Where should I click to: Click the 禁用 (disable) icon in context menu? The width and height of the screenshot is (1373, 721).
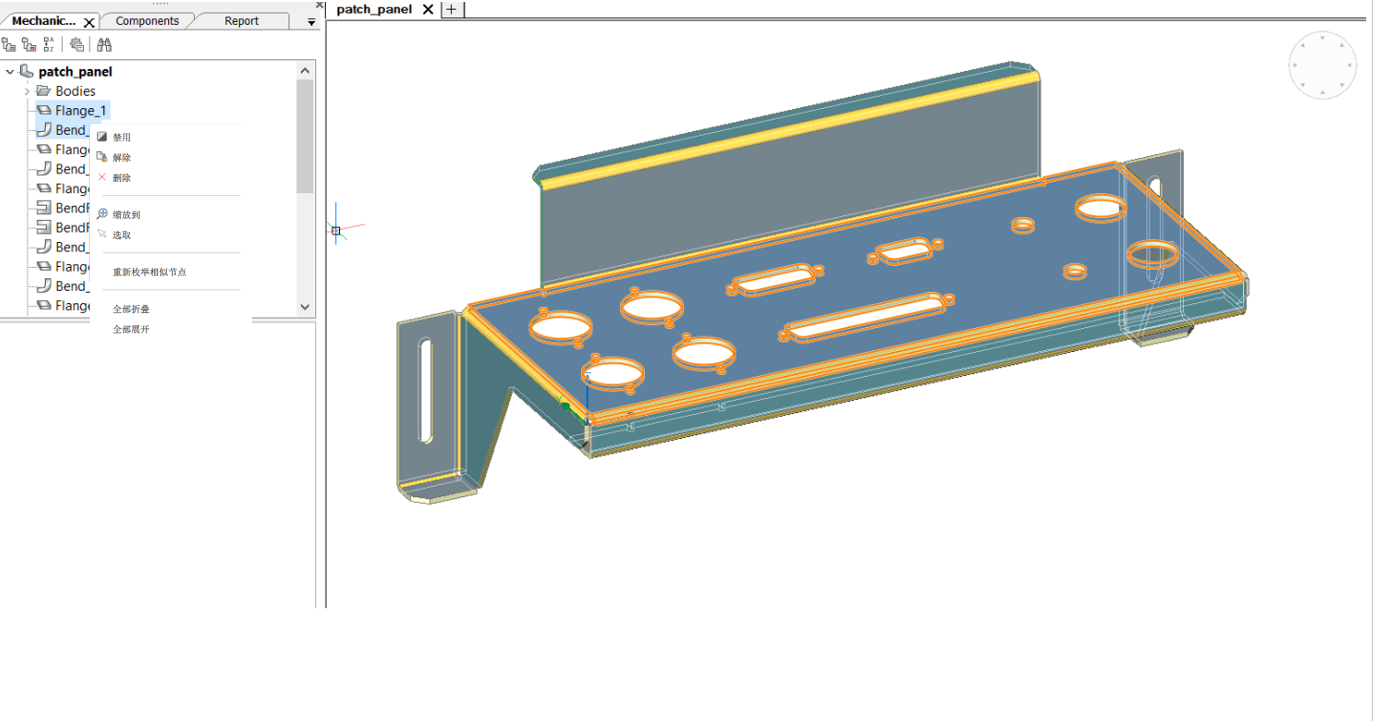[x=102, y=137]
